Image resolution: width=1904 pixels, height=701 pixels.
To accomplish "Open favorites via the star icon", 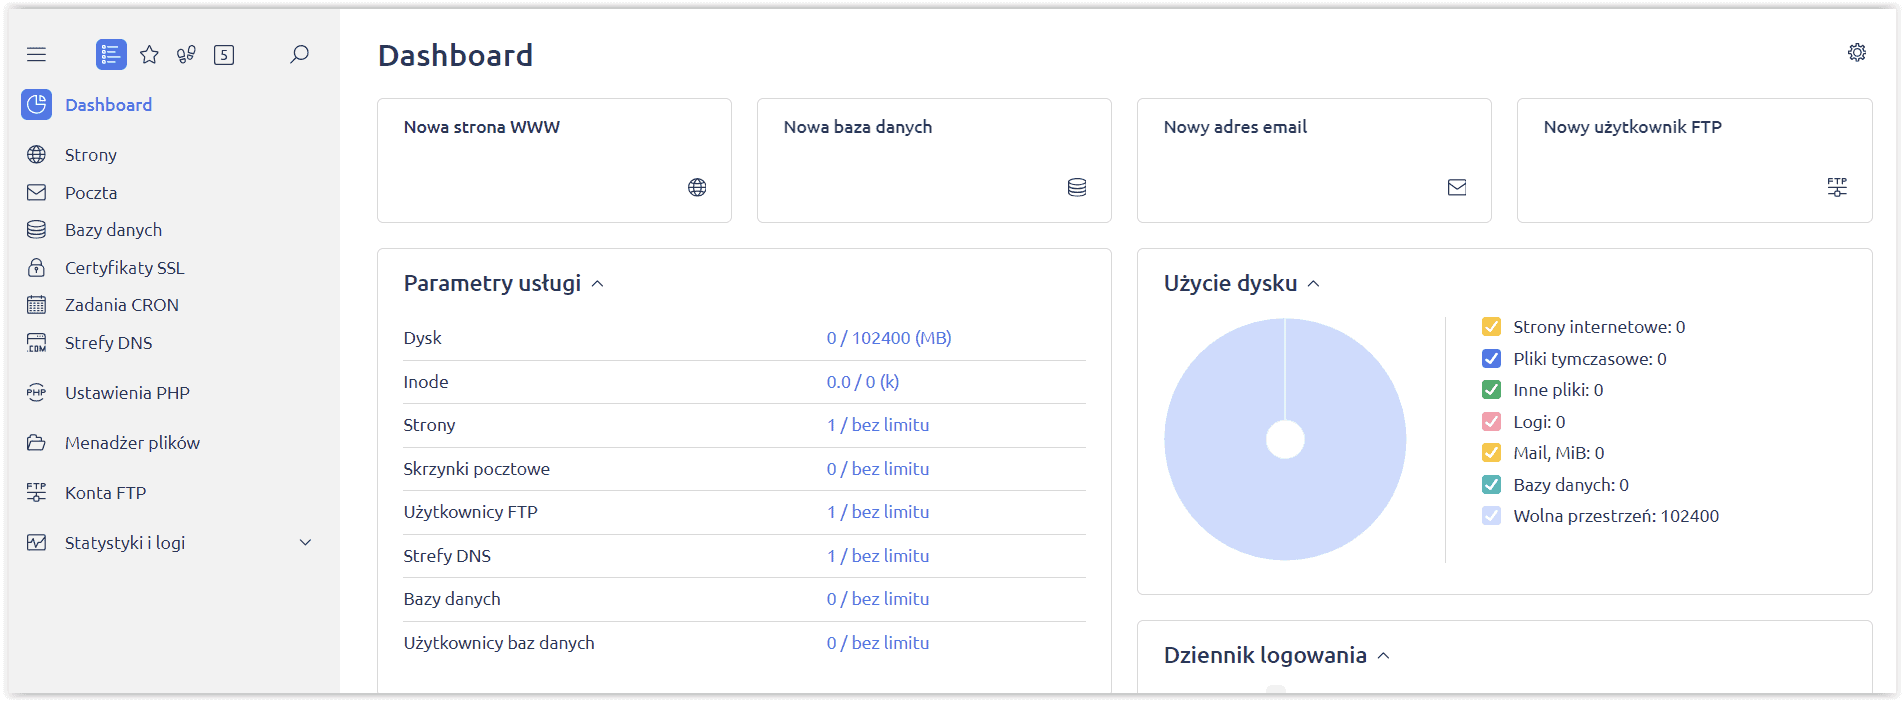I will 149,55.
